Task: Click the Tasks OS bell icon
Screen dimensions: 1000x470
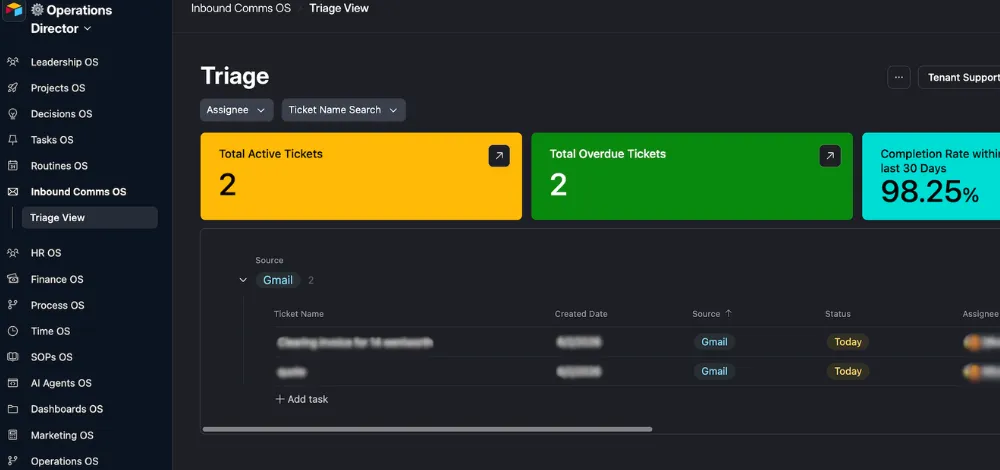Action: pyautogui.click(x=13, y=140)
